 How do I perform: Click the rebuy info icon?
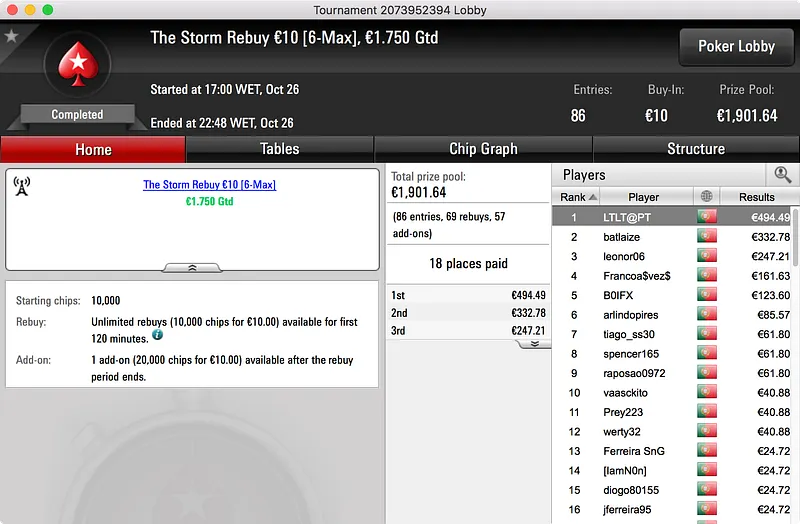pos(158,335)
